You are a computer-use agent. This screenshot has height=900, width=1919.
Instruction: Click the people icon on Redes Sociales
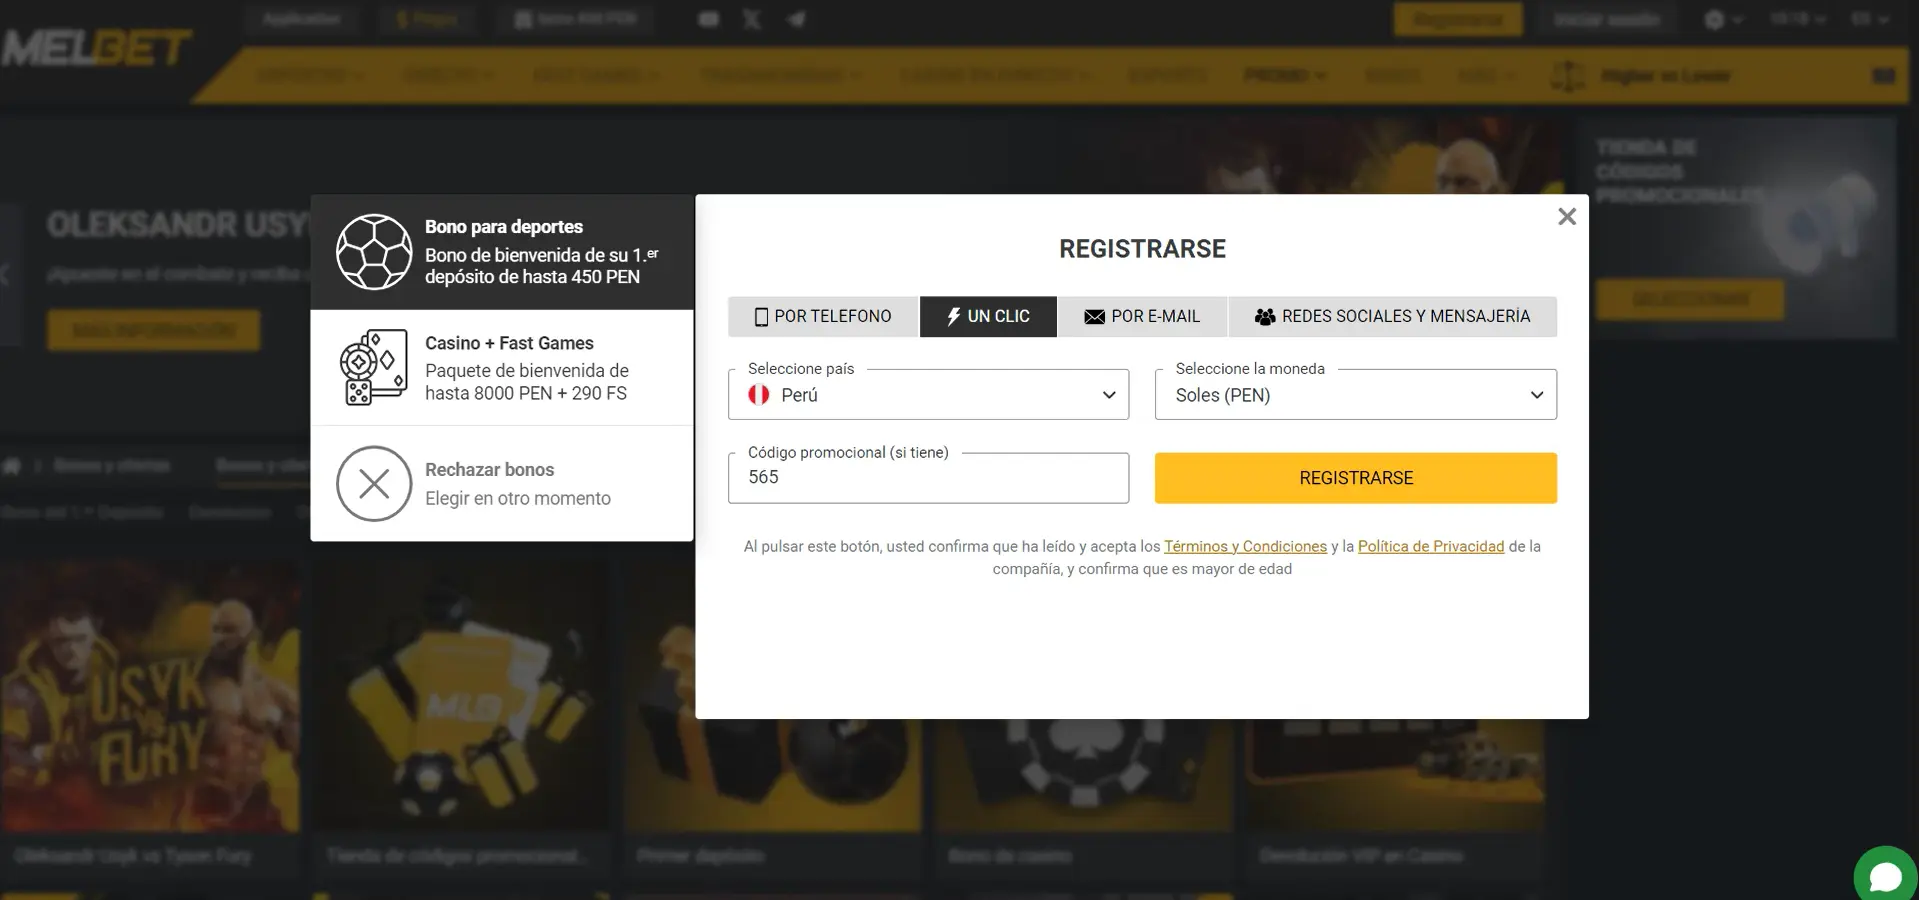(x=1265, y=317)
